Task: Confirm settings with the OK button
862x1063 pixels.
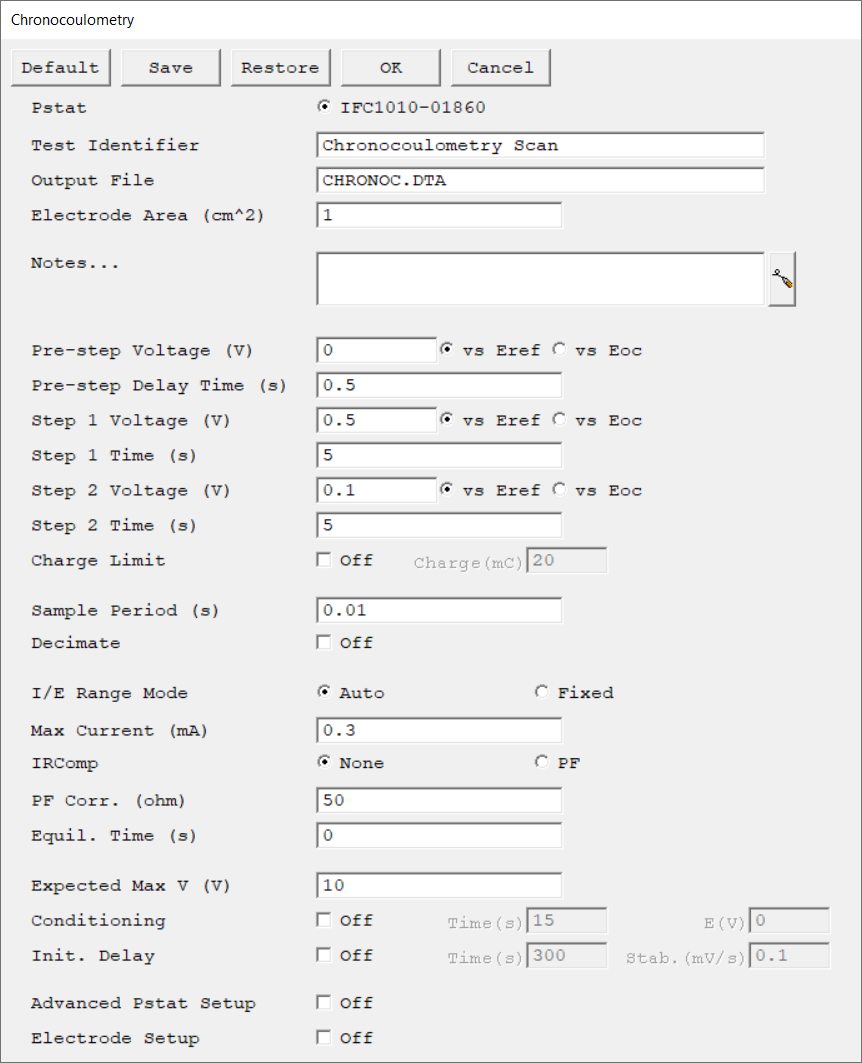Action: tap(391, 68)
